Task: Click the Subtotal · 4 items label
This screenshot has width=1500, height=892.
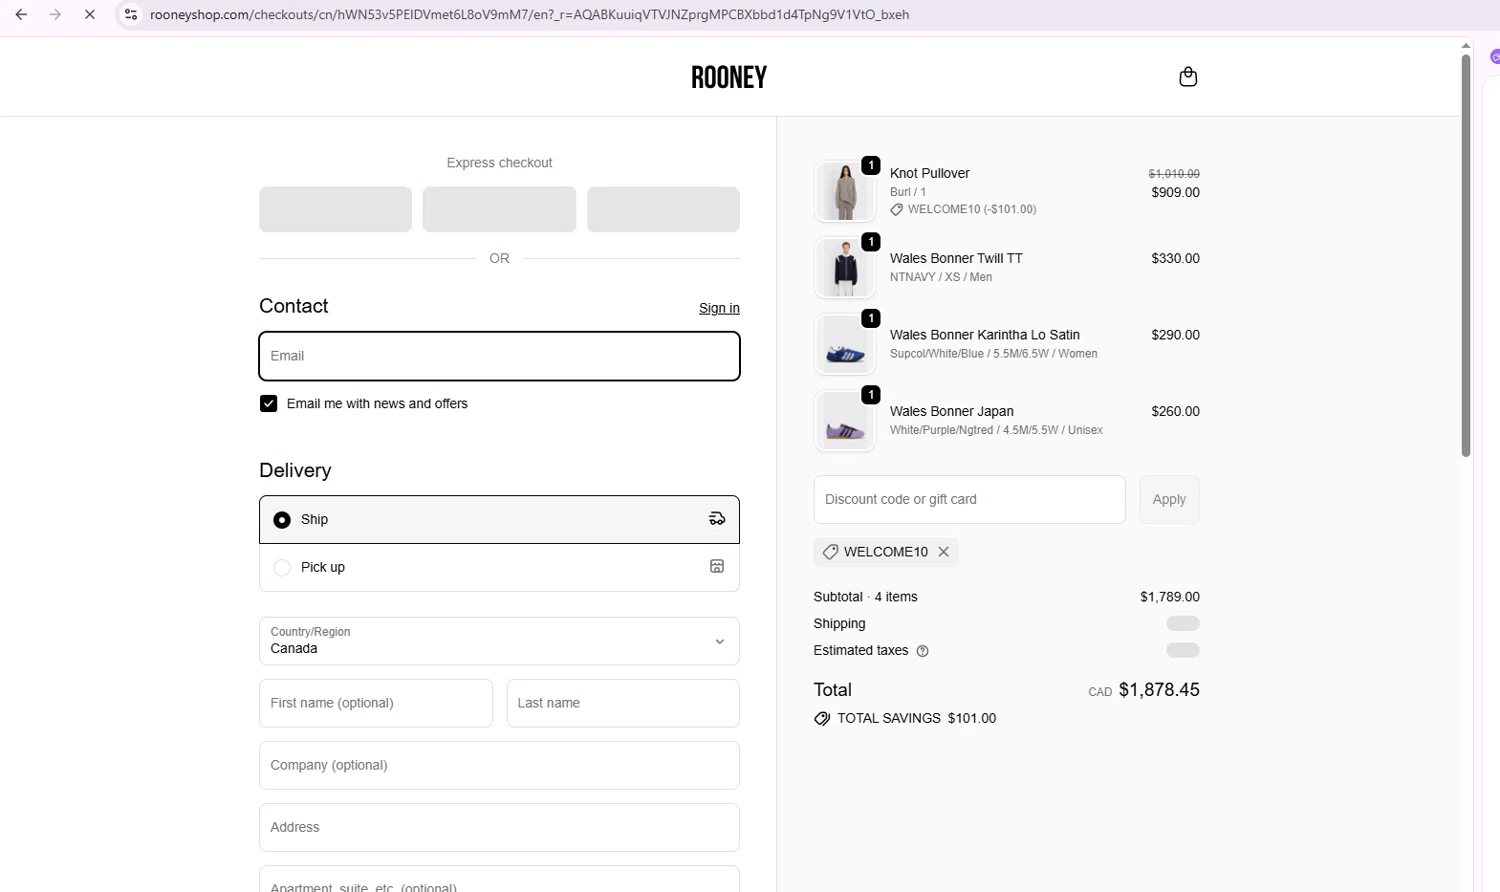Action: pos(865,597)
